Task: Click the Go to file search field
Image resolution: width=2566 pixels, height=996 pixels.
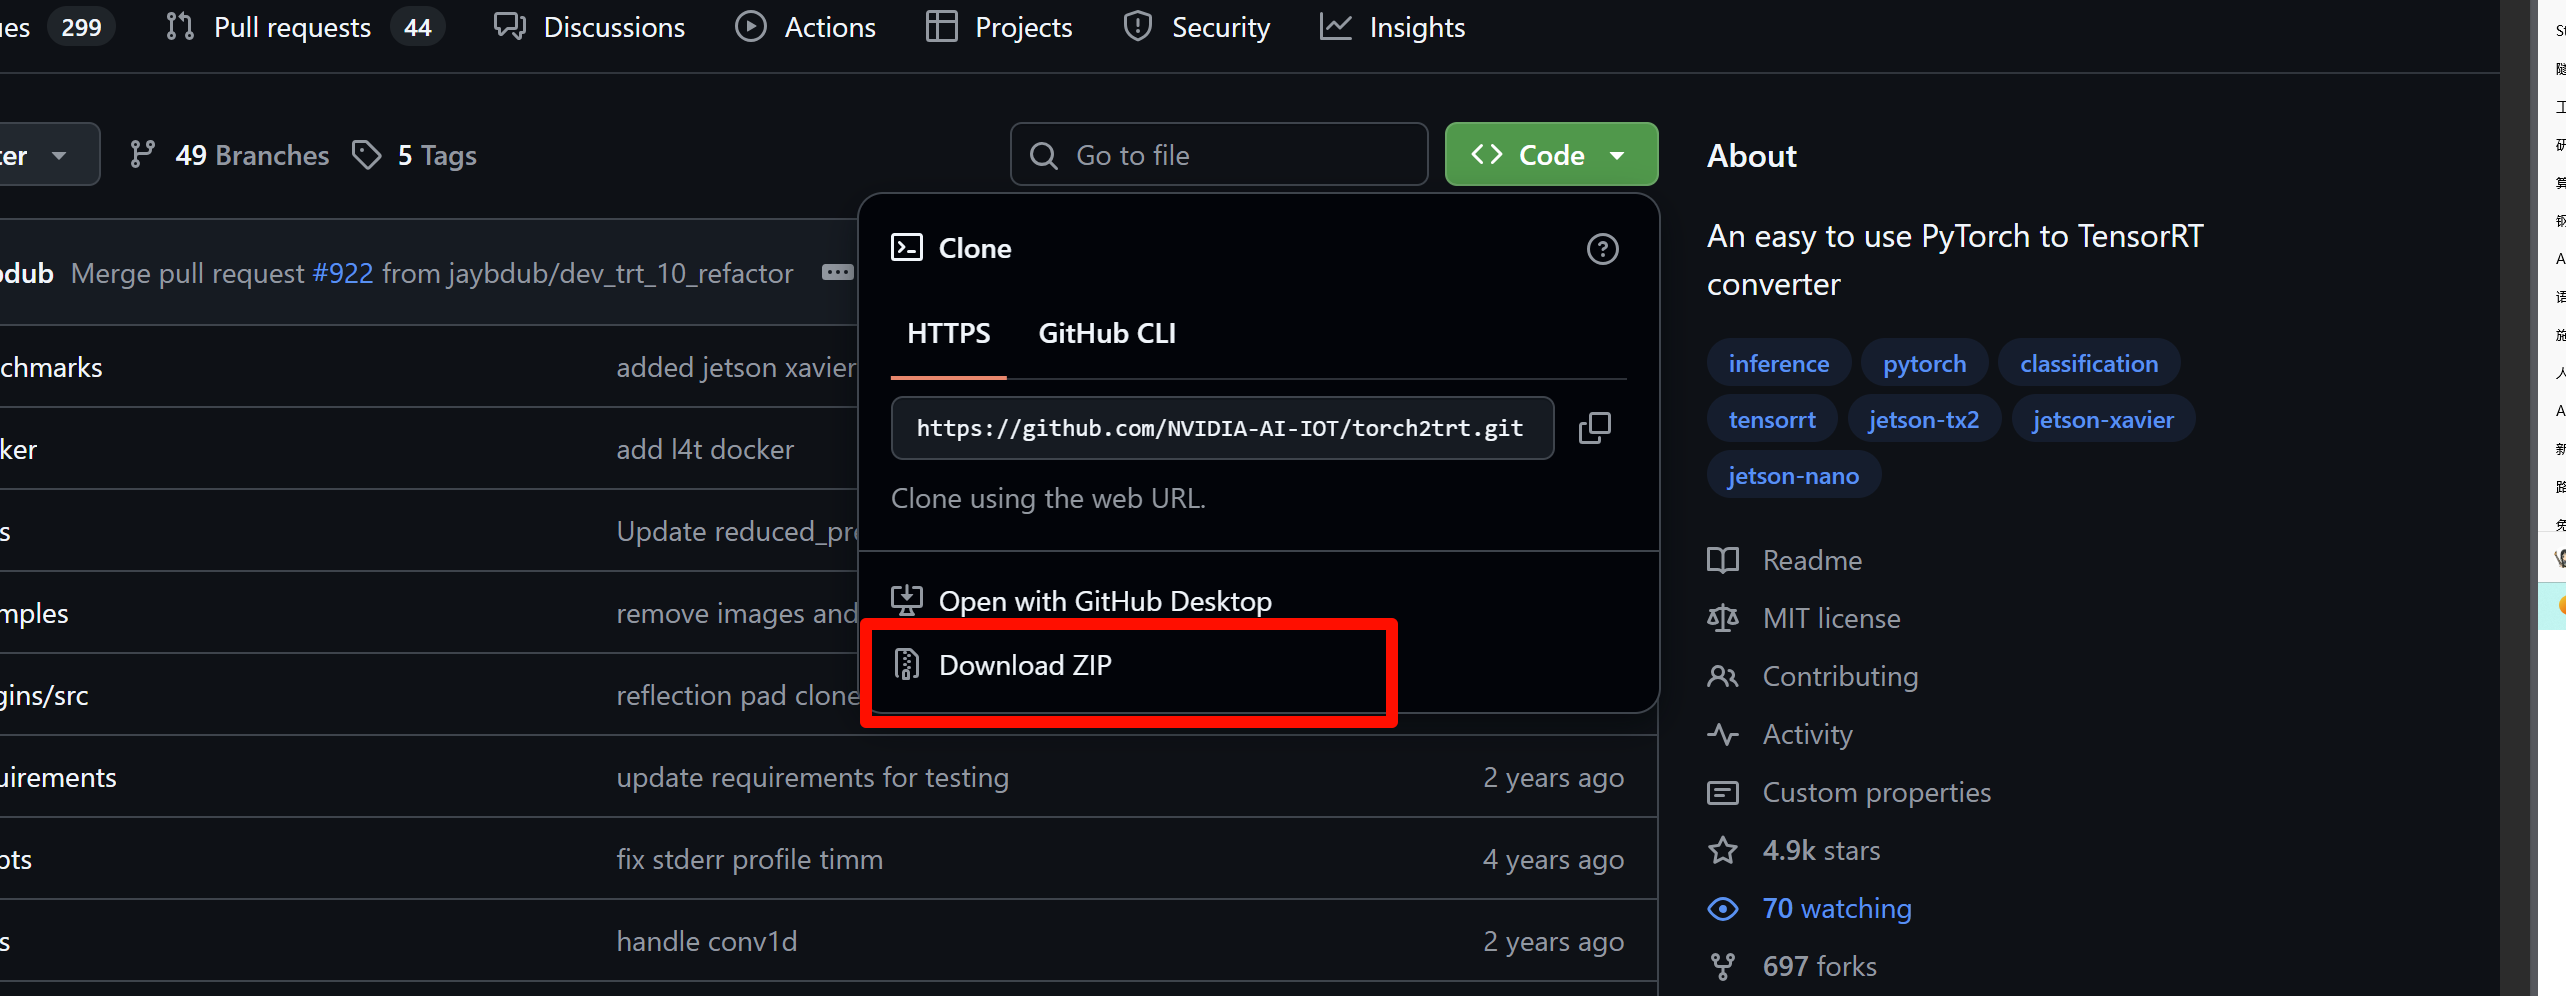Action: click(1219, 155)
